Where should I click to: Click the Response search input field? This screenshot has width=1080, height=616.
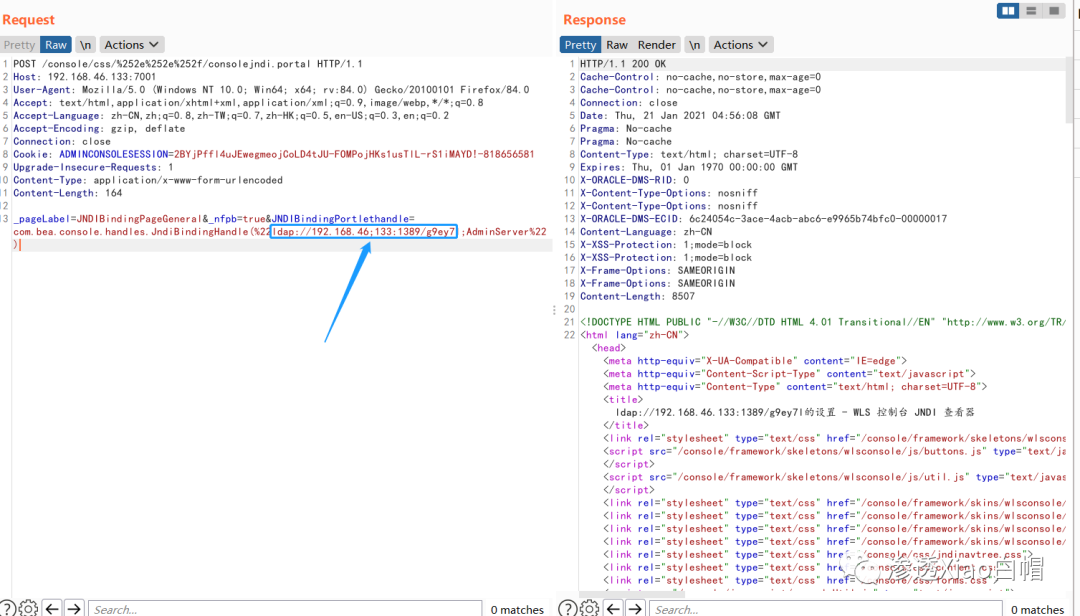[x=826, y=609]
